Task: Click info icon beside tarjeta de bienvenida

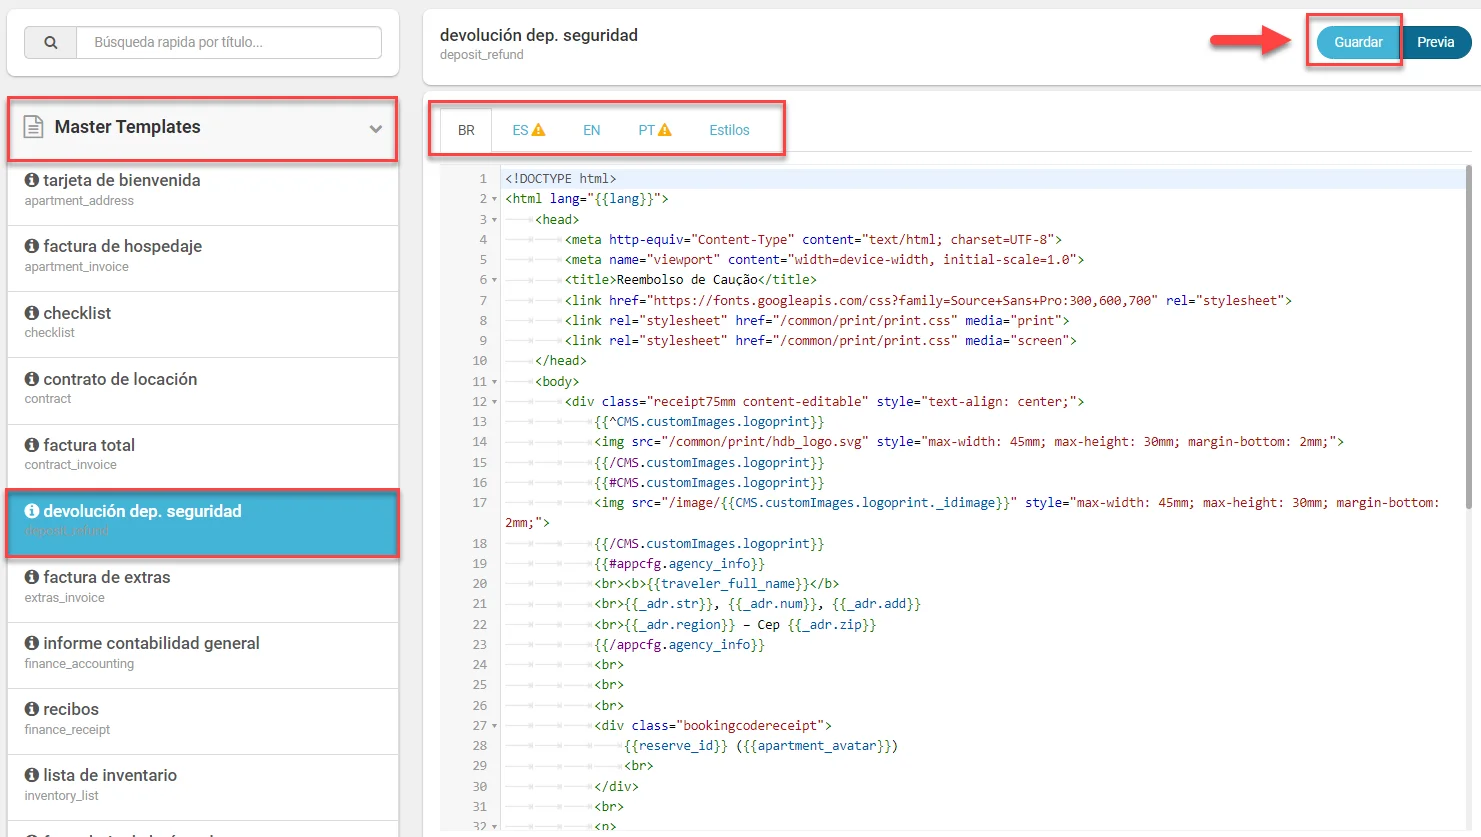Action: tap(32, 180)
